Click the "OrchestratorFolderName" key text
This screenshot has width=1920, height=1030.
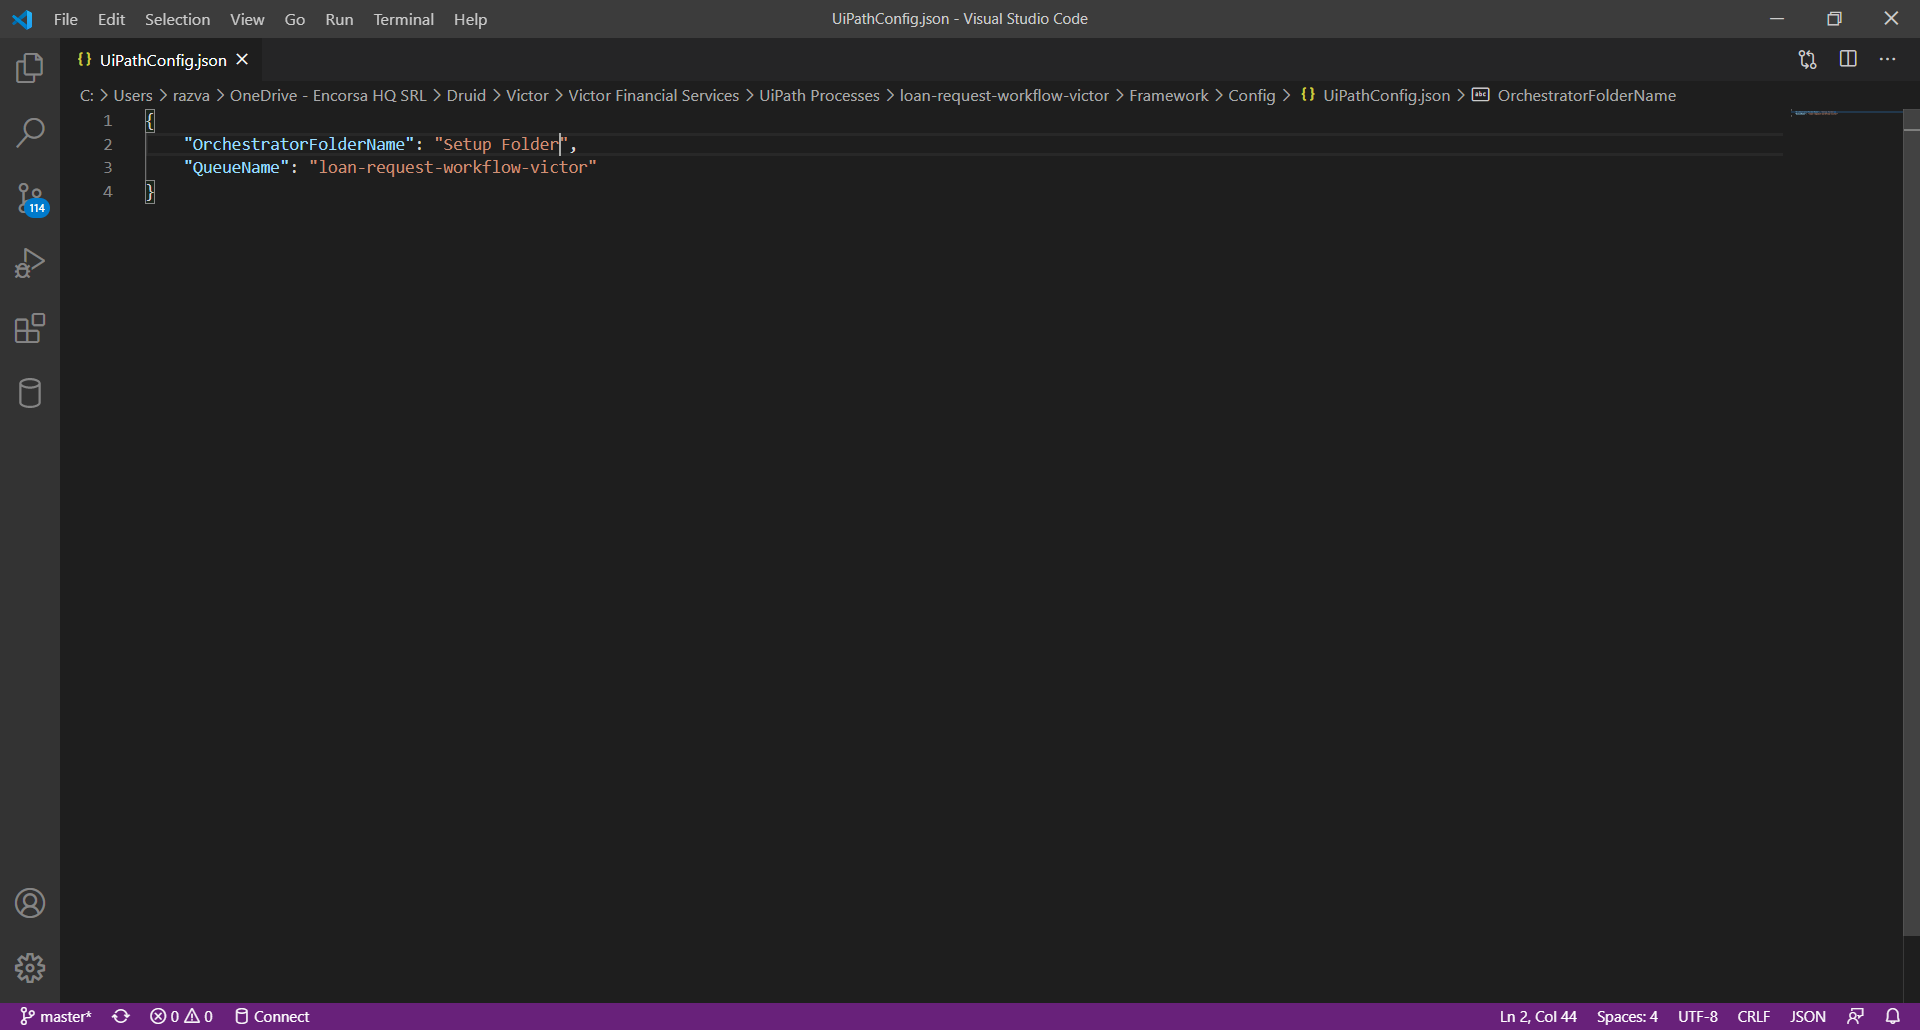[x=299, y=144]
